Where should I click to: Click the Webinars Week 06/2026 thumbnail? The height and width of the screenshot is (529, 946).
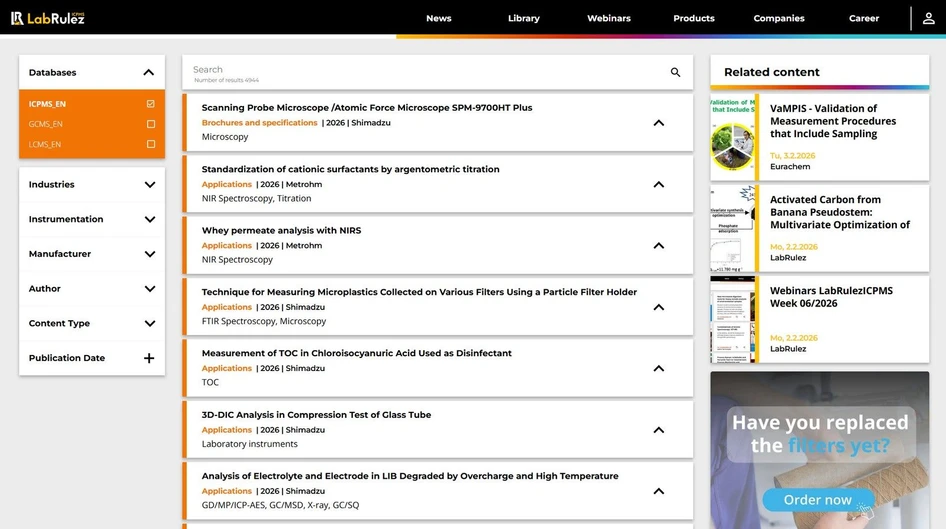(732, 320)
